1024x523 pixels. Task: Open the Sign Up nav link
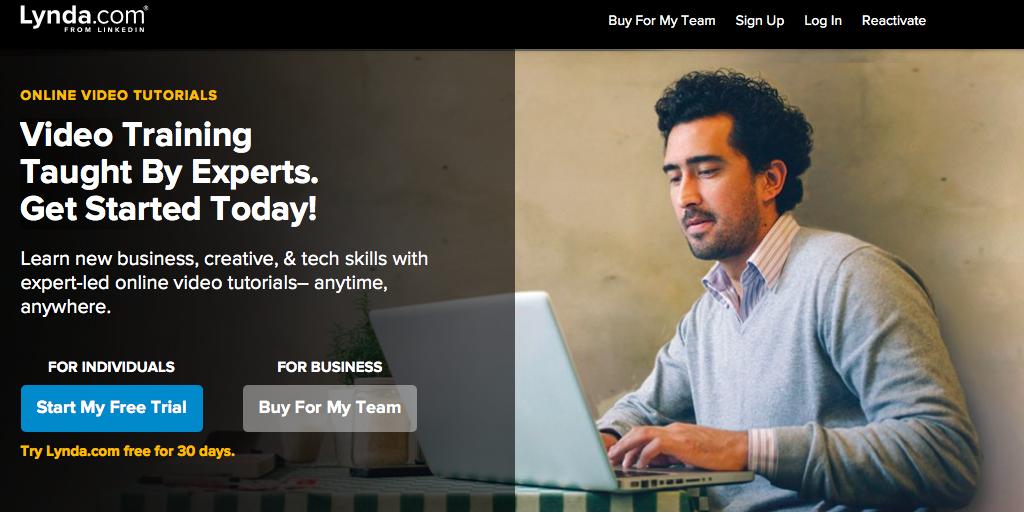click(x=760, y=20)
